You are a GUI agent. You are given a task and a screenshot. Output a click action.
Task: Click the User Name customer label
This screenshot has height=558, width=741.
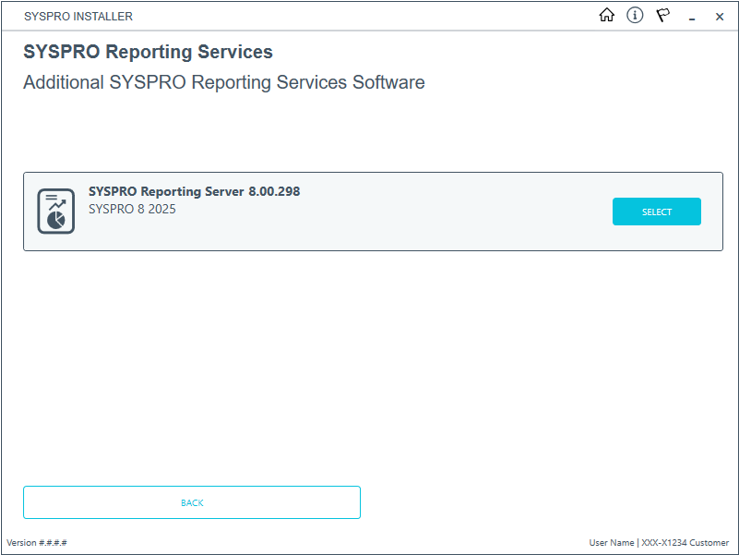(658, 543)
